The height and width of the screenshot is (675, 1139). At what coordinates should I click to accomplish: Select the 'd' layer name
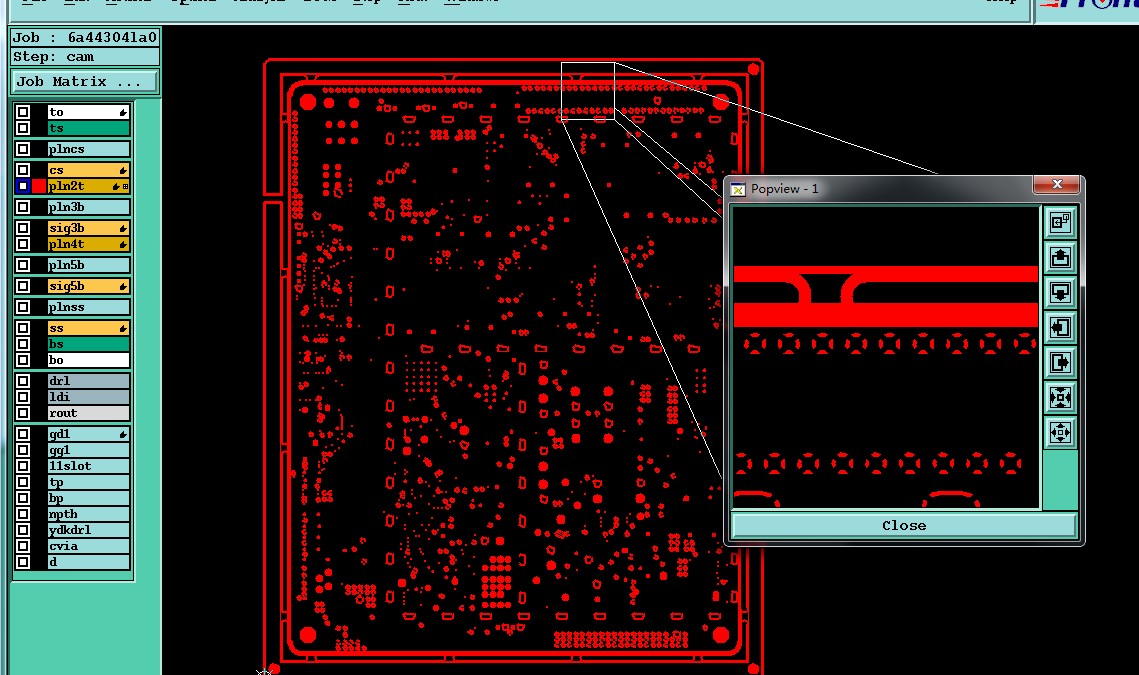point(89,562)
